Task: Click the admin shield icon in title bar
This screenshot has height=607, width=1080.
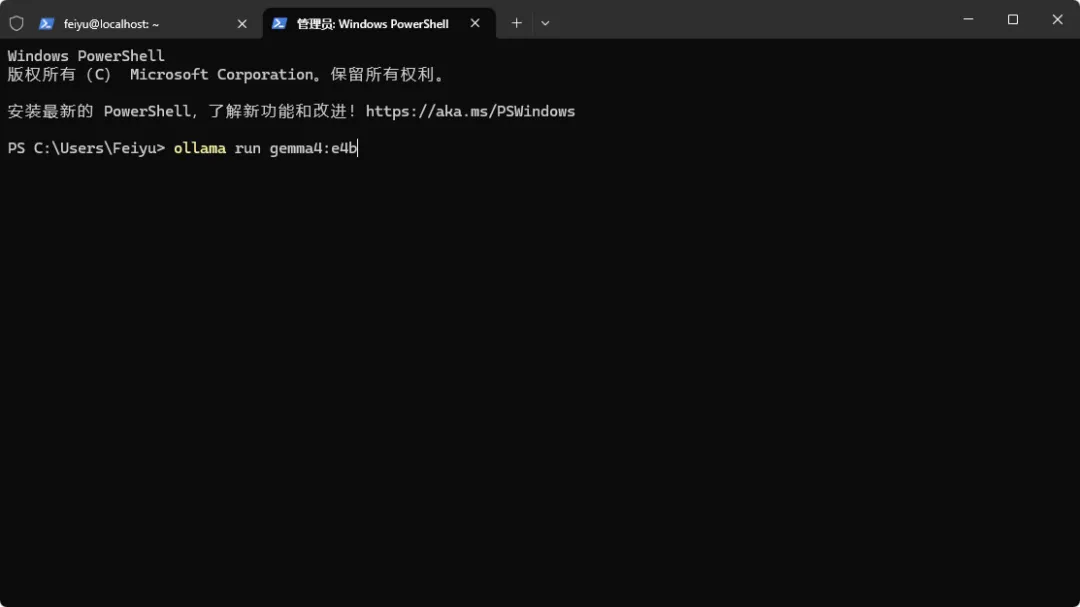Action: click(x=17, y=23)
